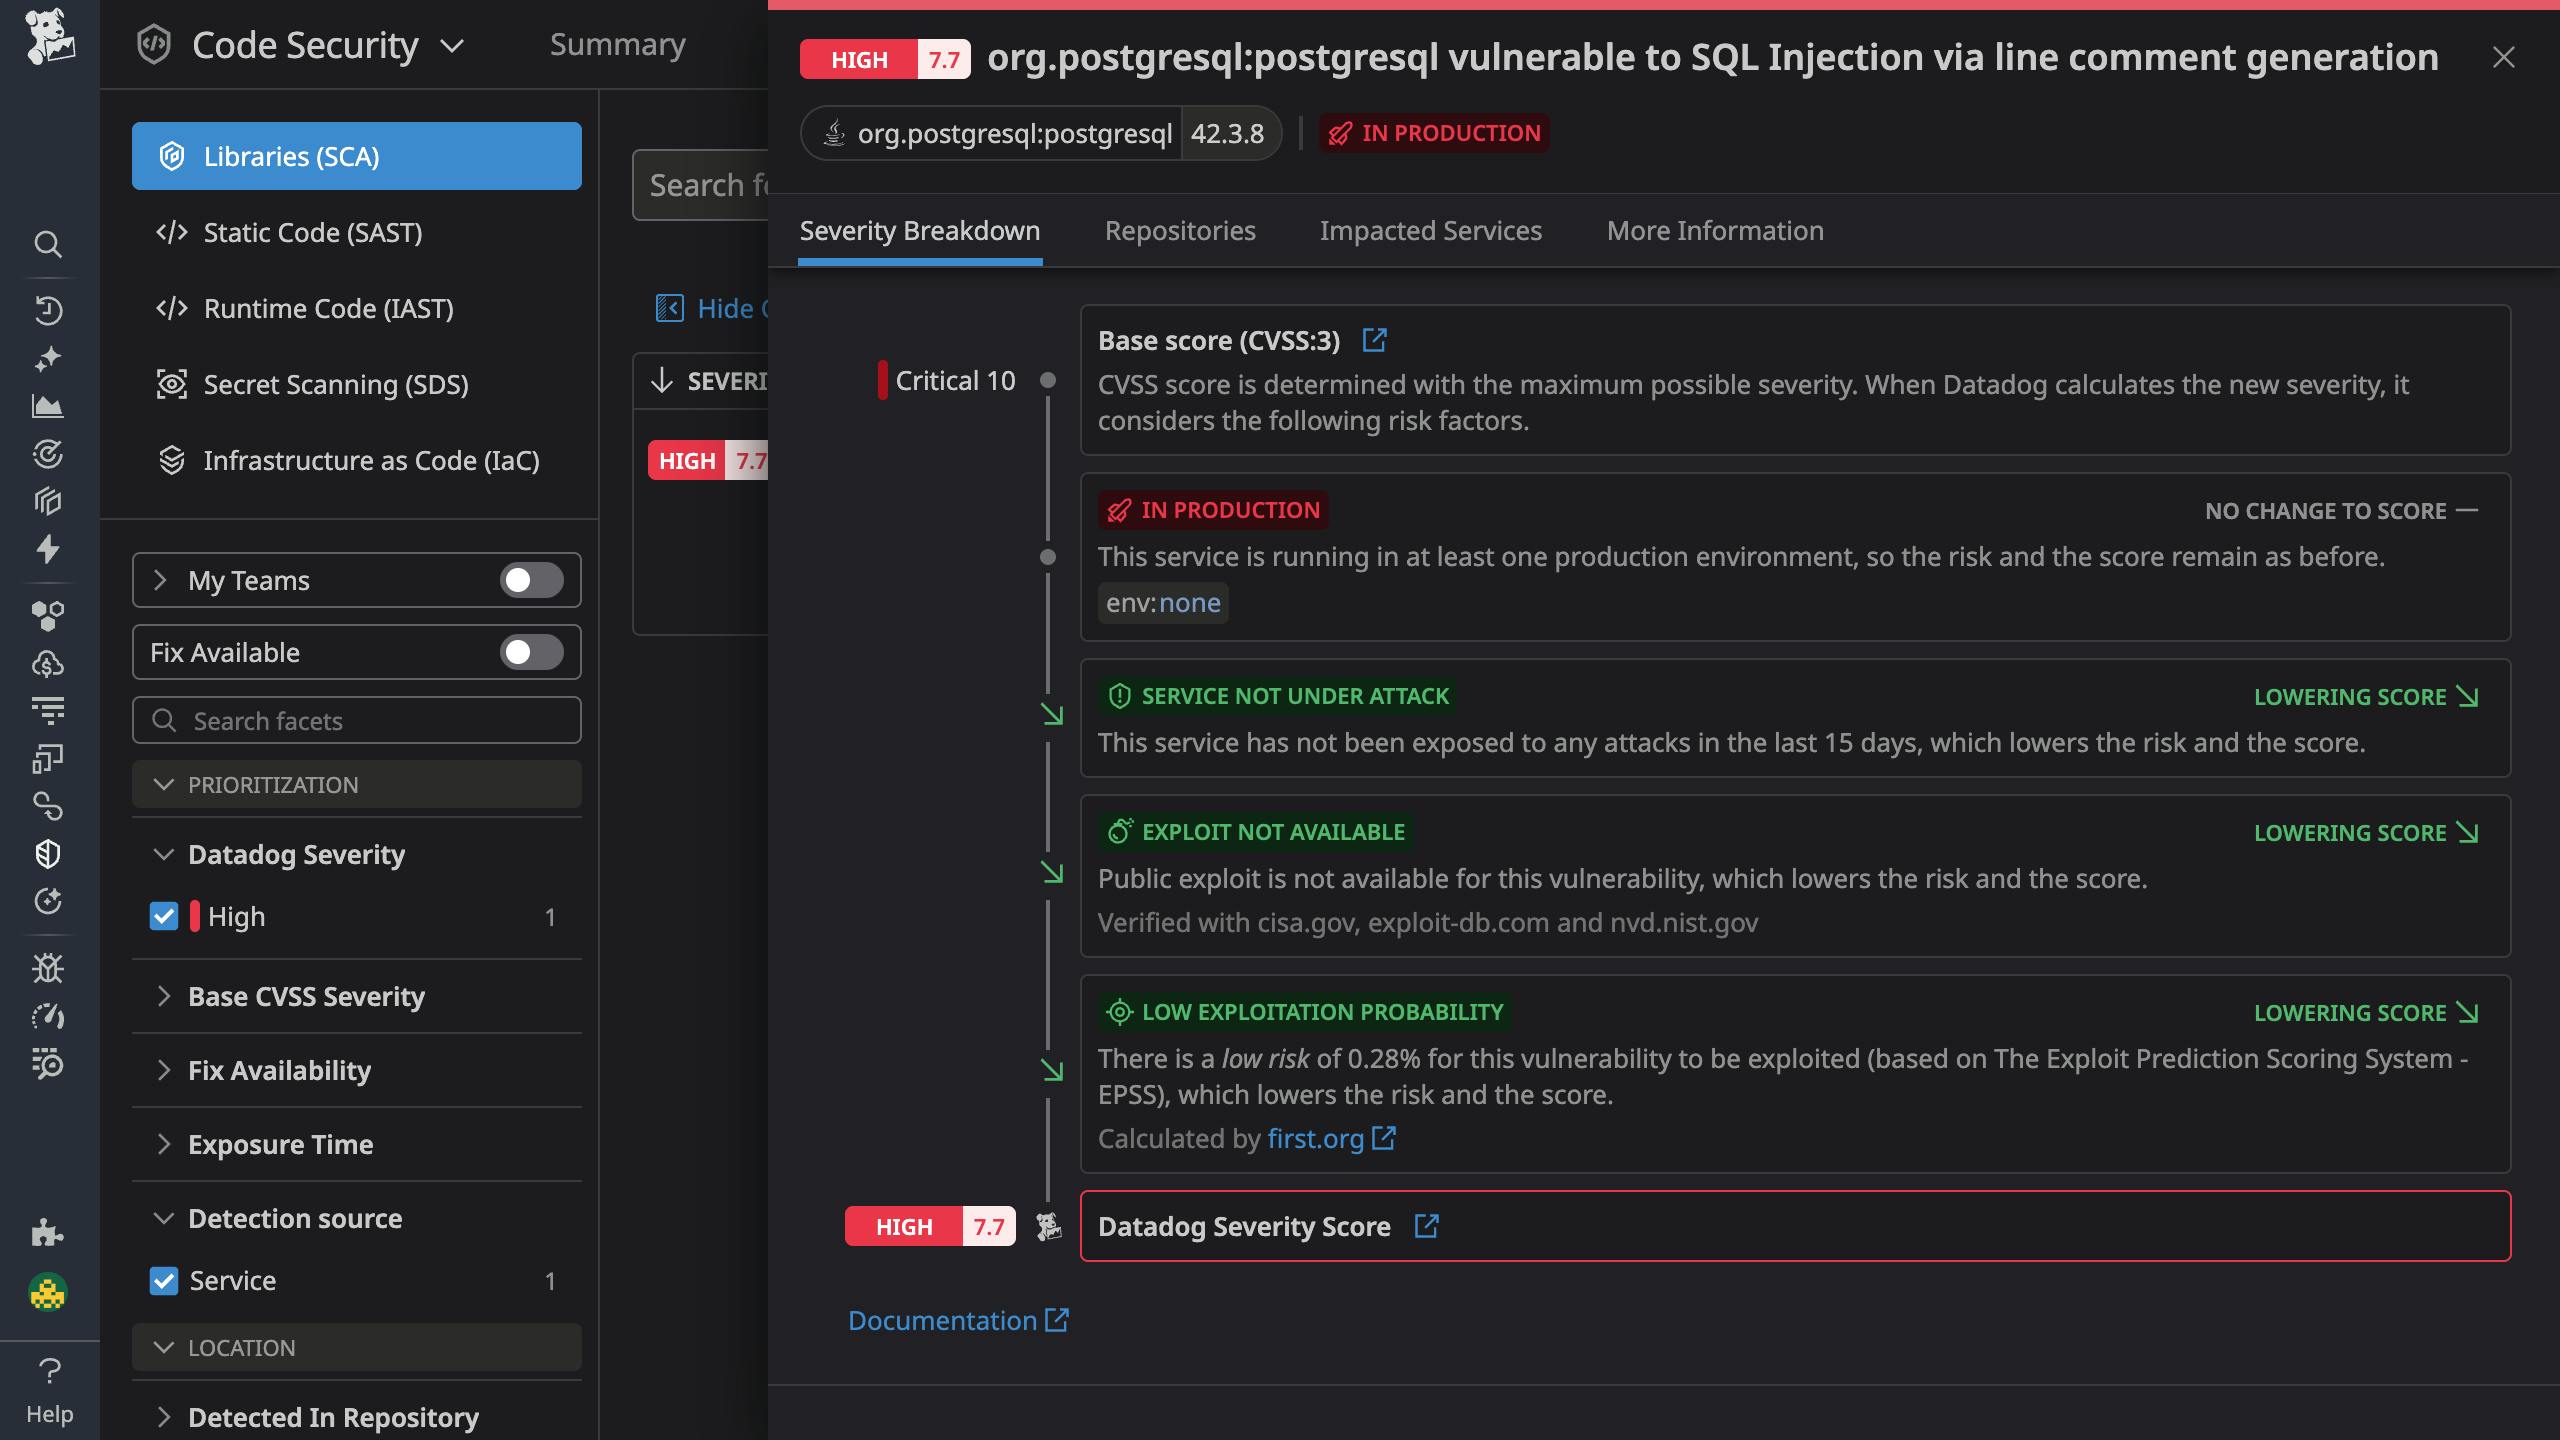Click the lightning bolt icon in the sidebar
Image resolution: width=2560 pixels, height=1440 pixels.
tap(48, 550)
